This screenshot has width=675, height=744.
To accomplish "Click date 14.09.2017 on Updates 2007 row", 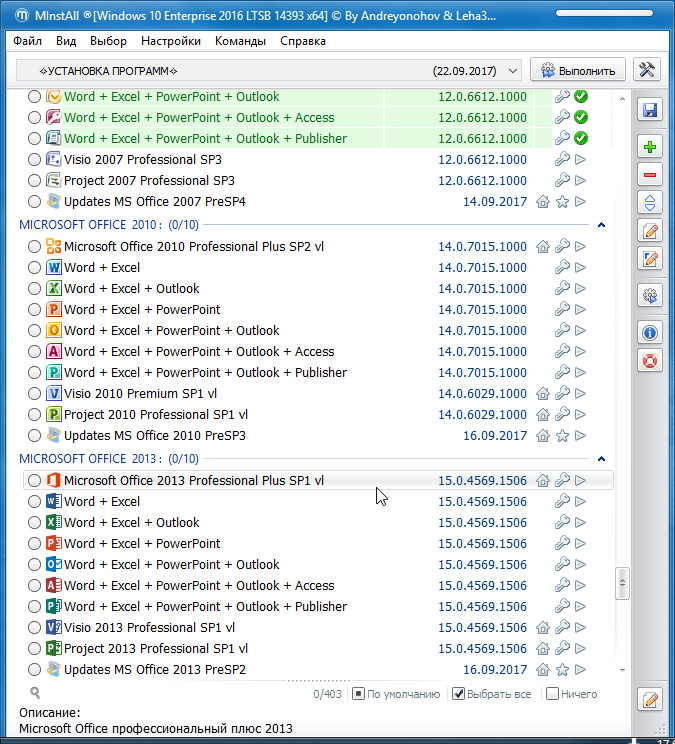I will click(x=495, y=202).
